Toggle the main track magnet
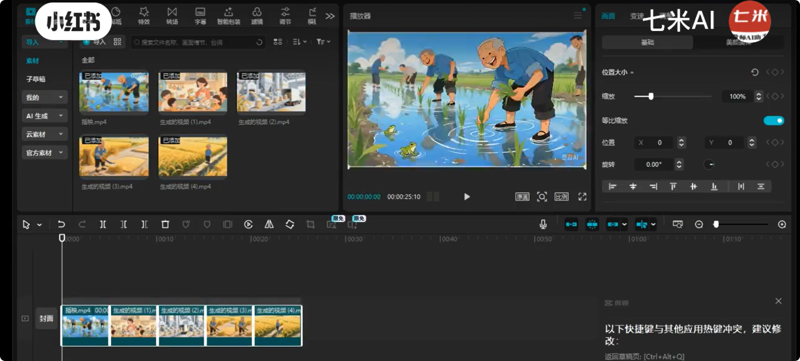 click(571, 224)
